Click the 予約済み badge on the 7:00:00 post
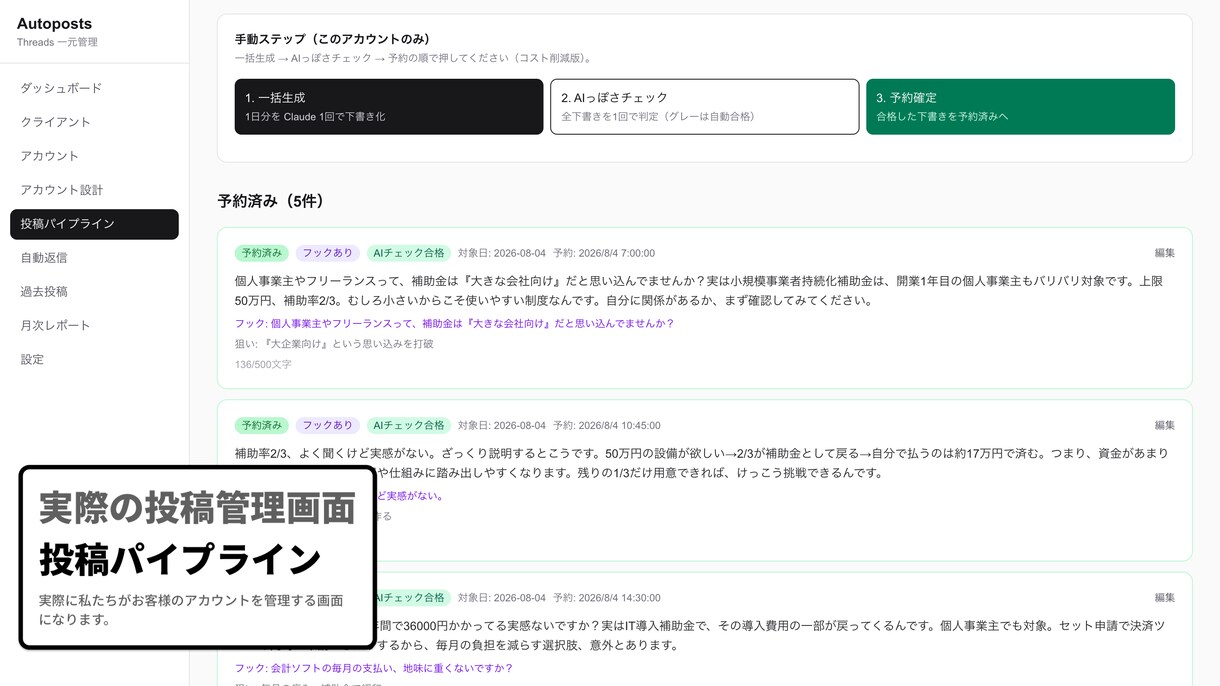 click(x=262, y=253)
